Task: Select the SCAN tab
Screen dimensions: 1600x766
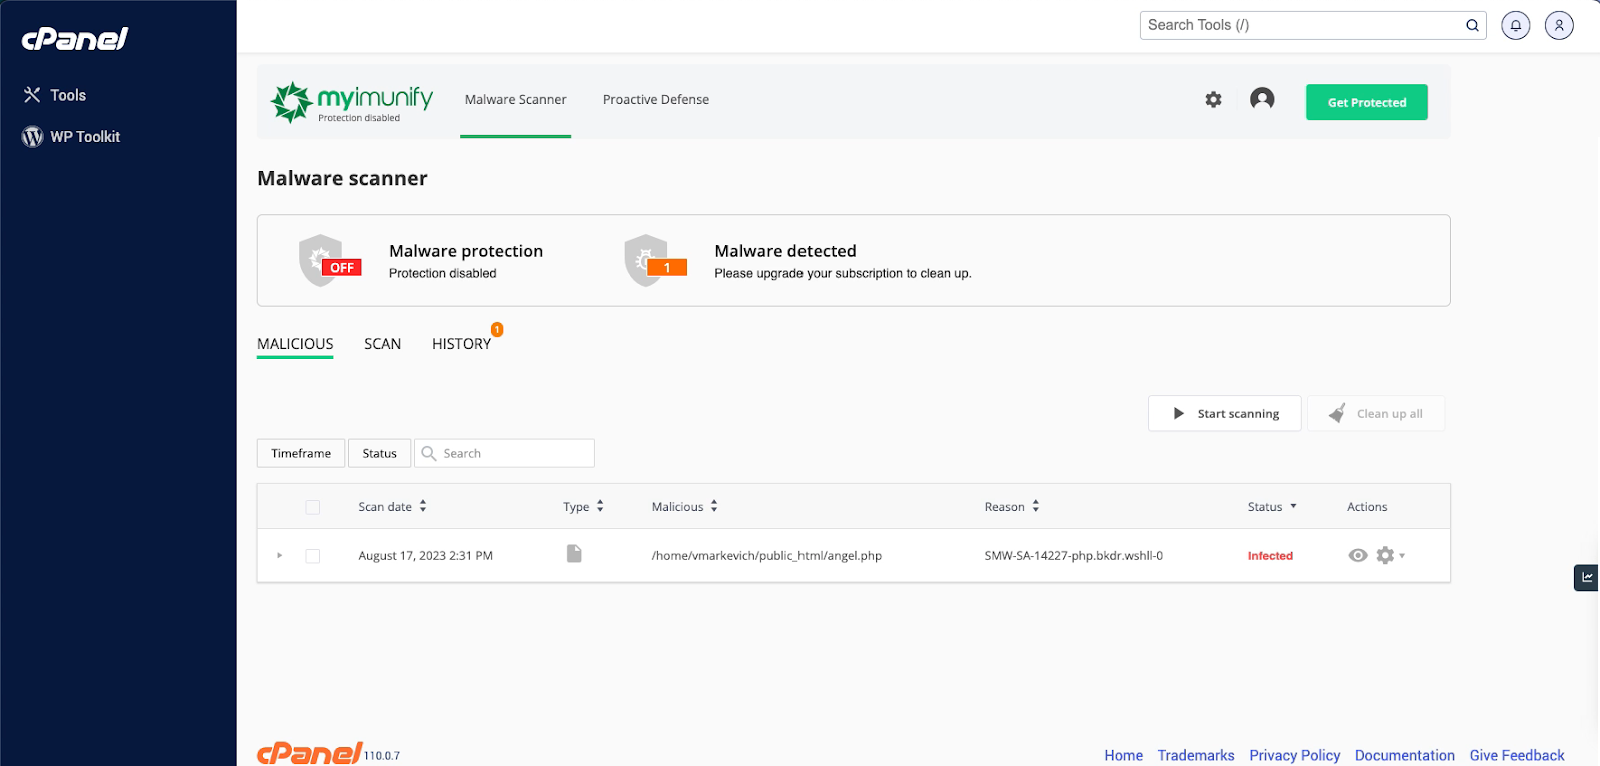Action: (382, 344)
